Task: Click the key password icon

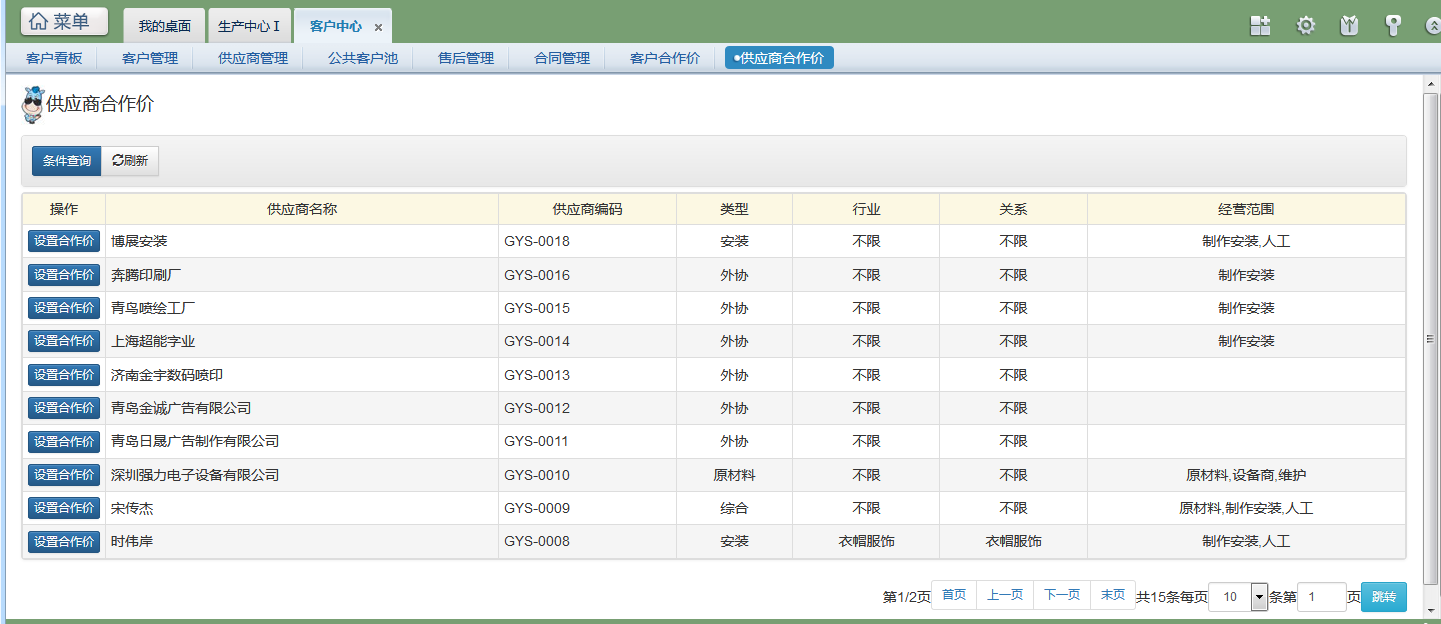Action: click(x=1392, y=26)
